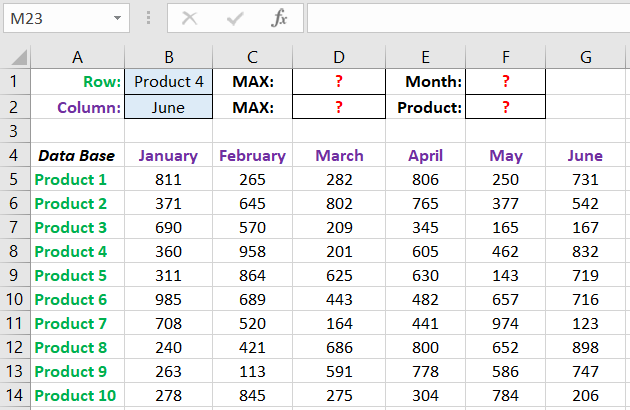Open Insert Function (fx) dialog
Screen dimensions: 630x410
click(x=279, y=18)
